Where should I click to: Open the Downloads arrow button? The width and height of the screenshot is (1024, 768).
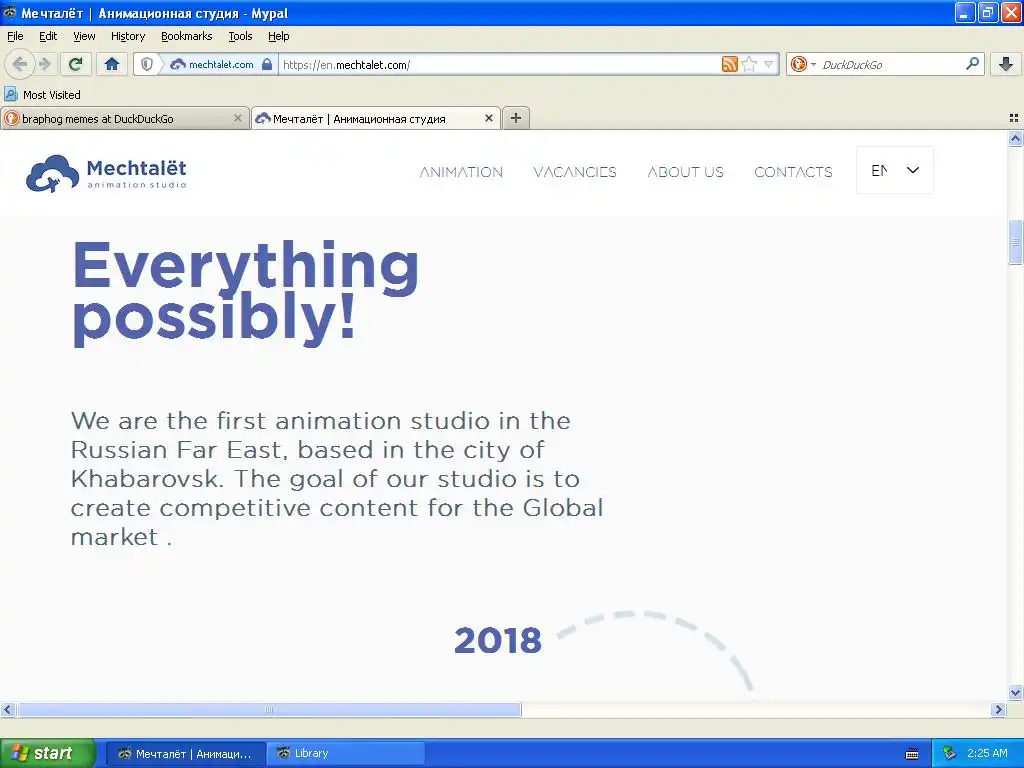1006,64
